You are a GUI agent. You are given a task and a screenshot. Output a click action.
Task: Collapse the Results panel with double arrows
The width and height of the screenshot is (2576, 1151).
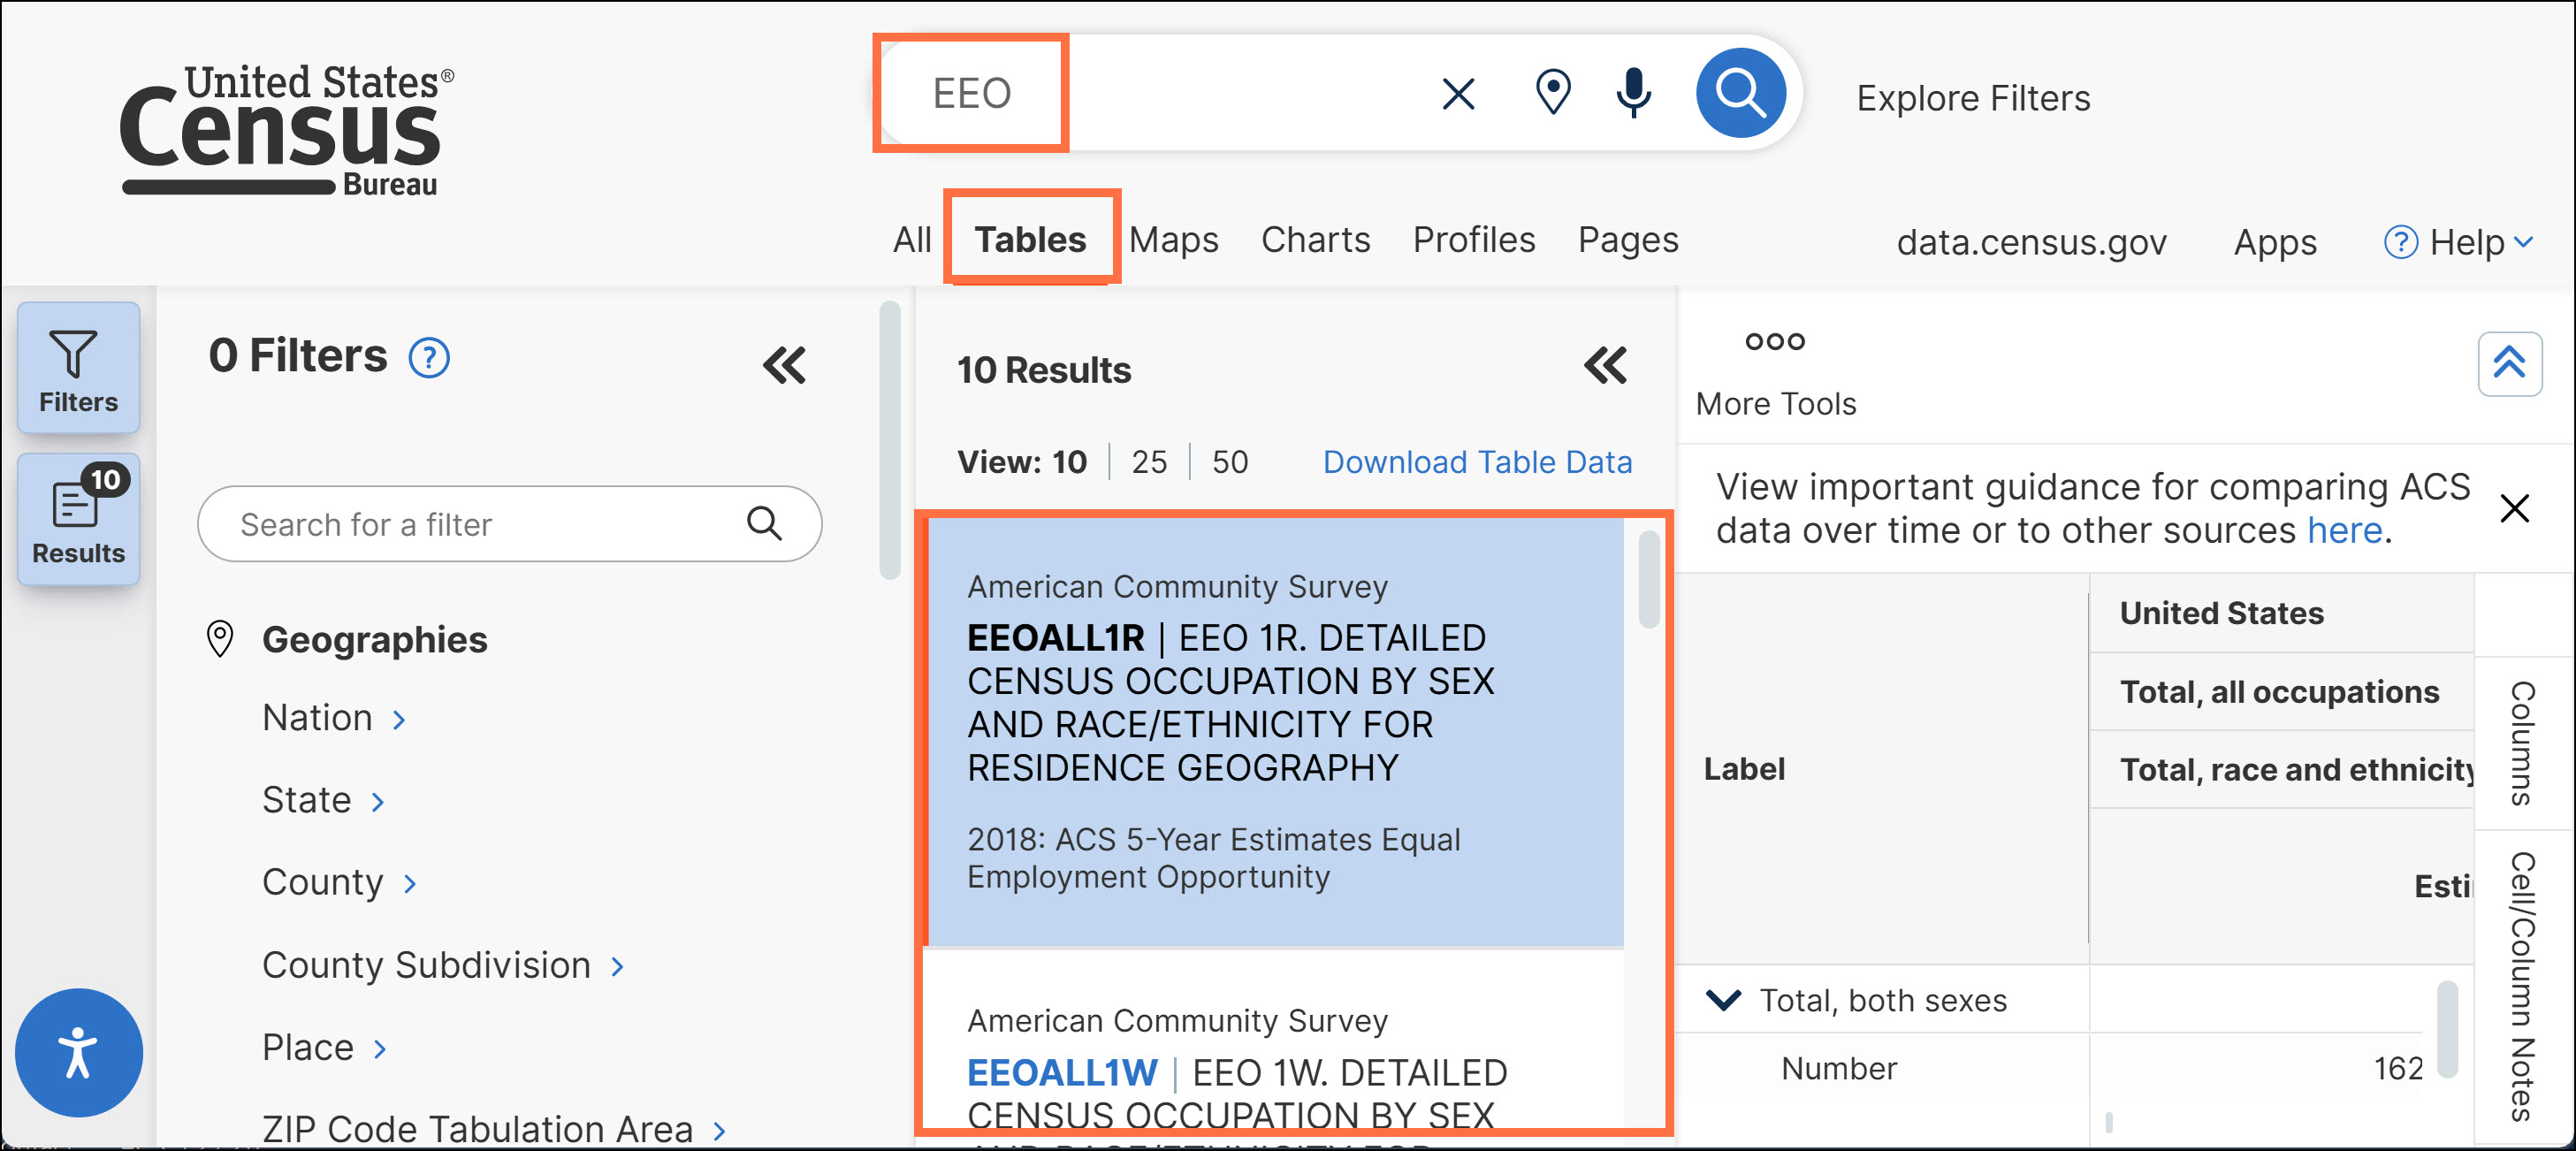1605,365
